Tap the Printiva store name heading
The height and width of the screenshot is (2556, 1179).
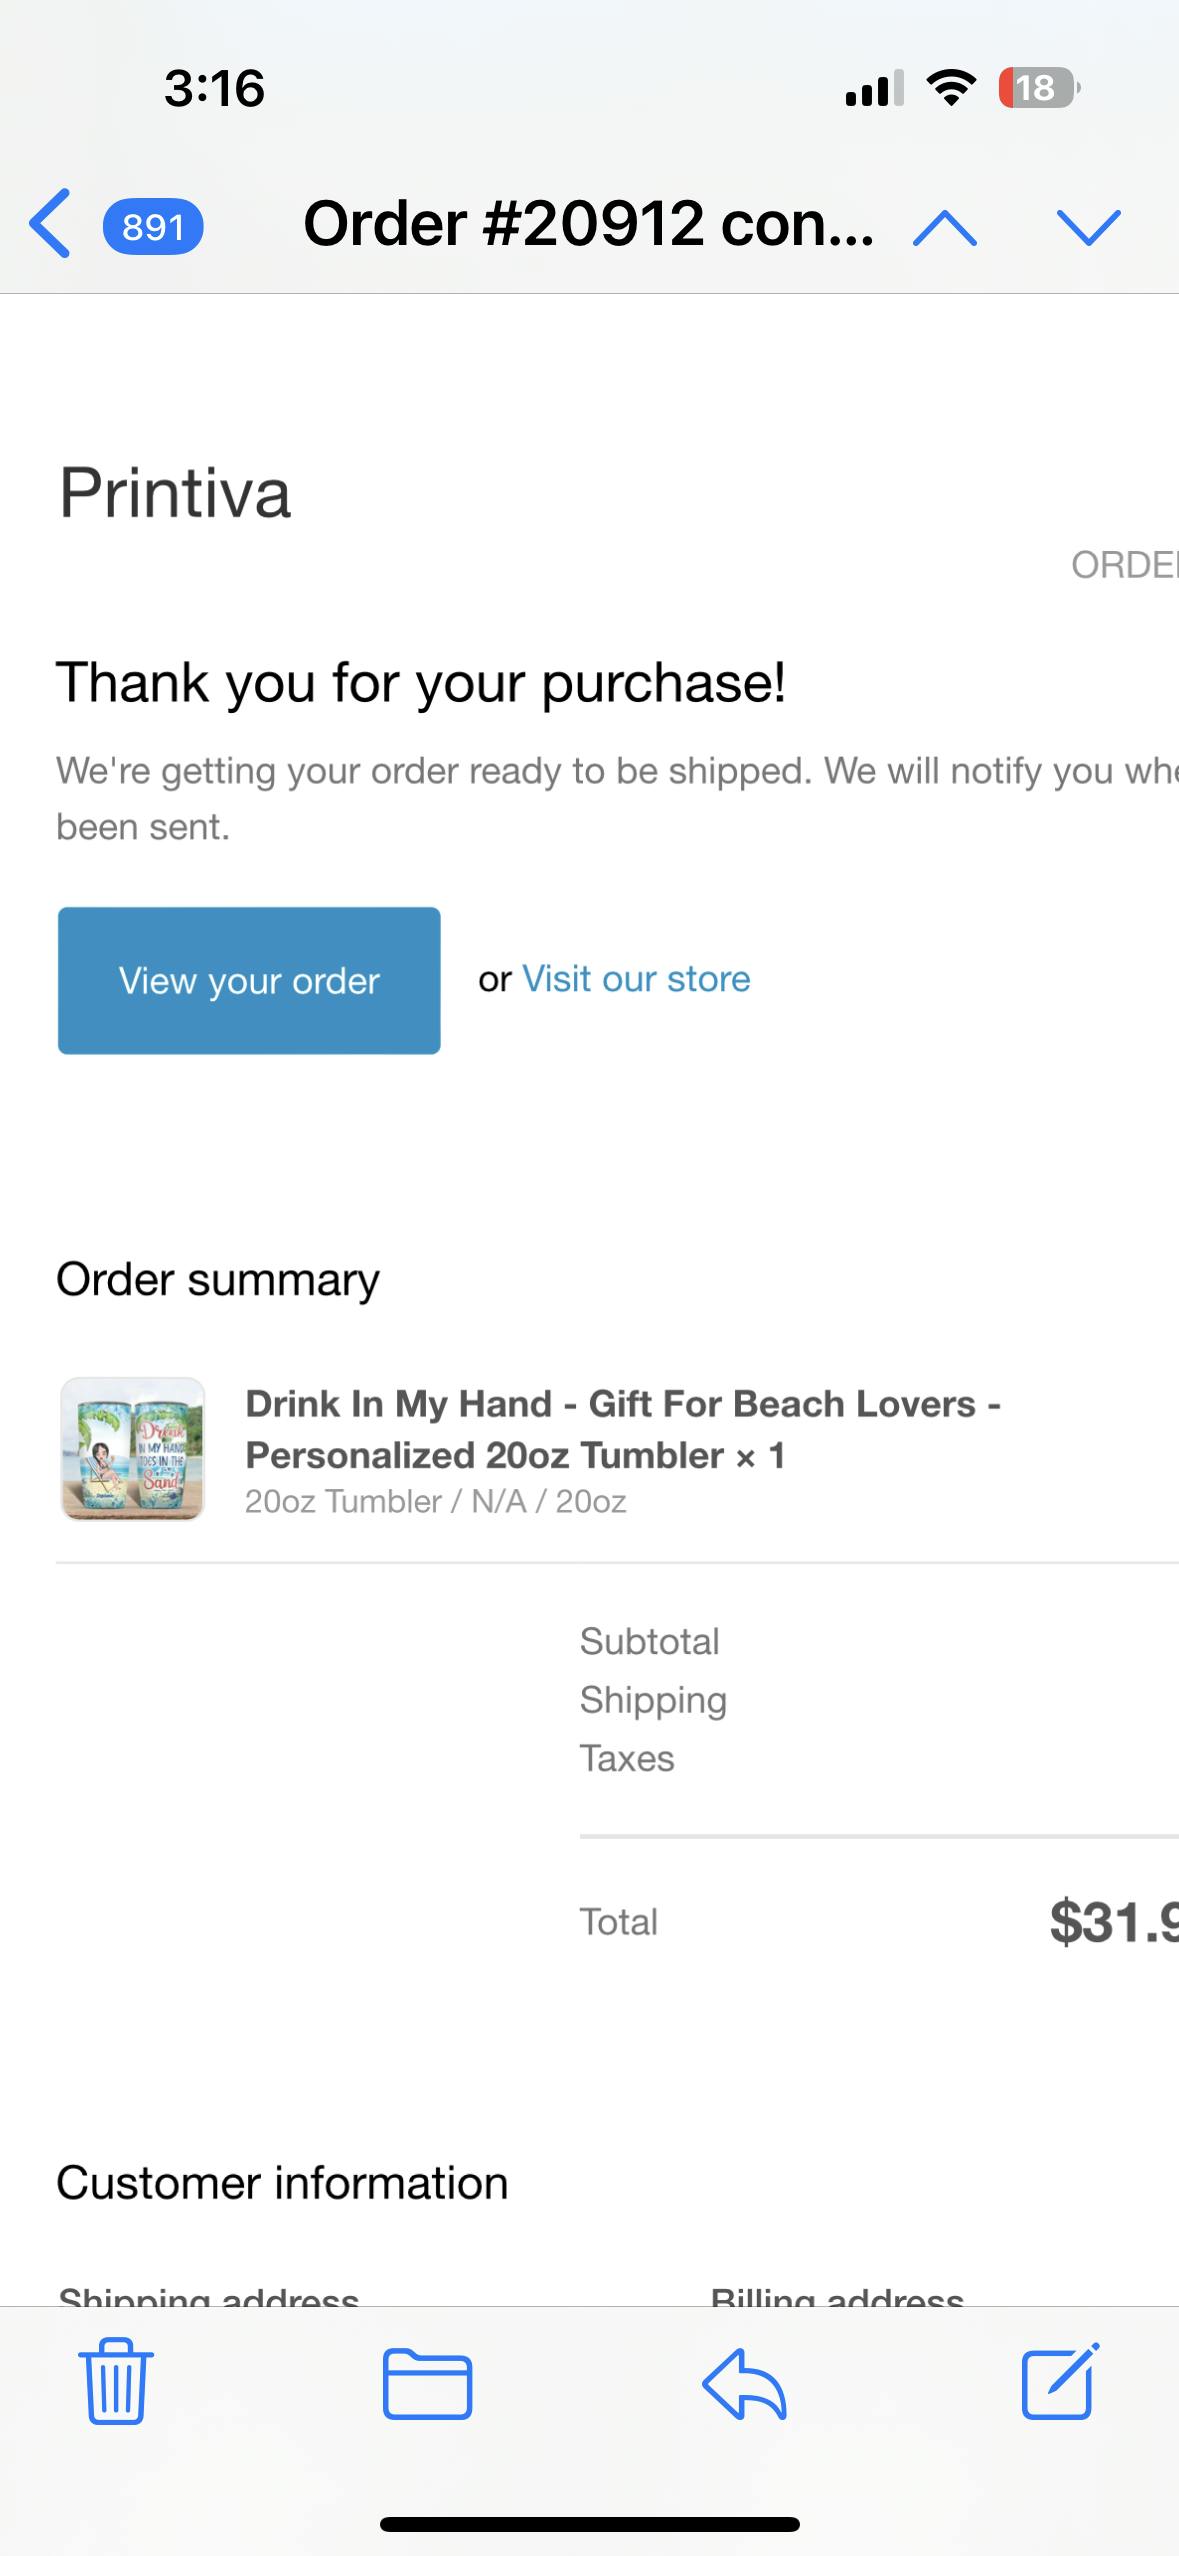(175, 493)
